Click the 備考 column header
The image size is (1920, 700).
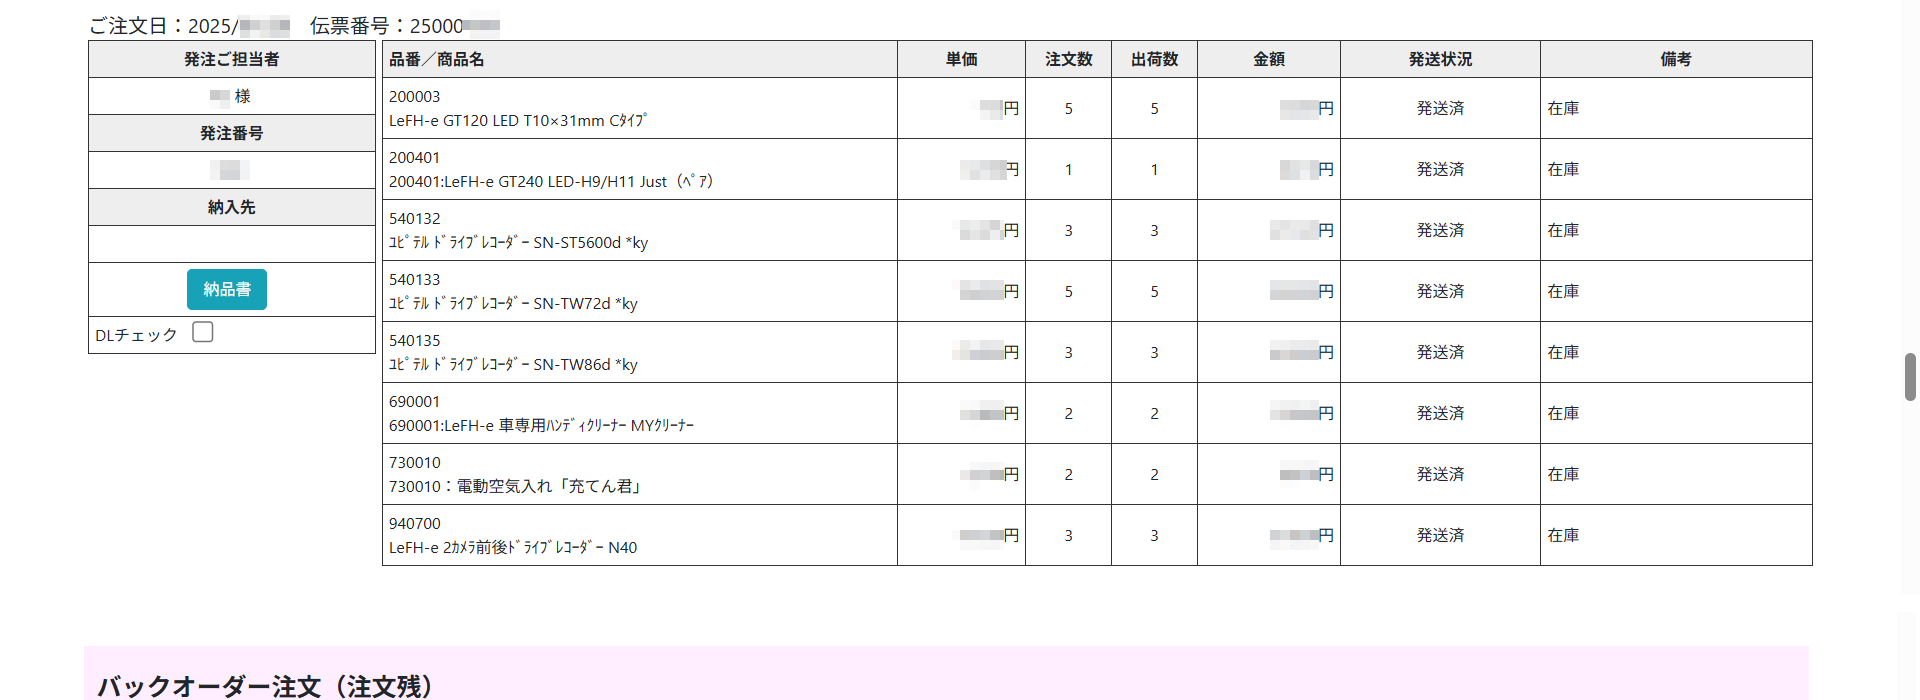click(x=1676, y=59)
